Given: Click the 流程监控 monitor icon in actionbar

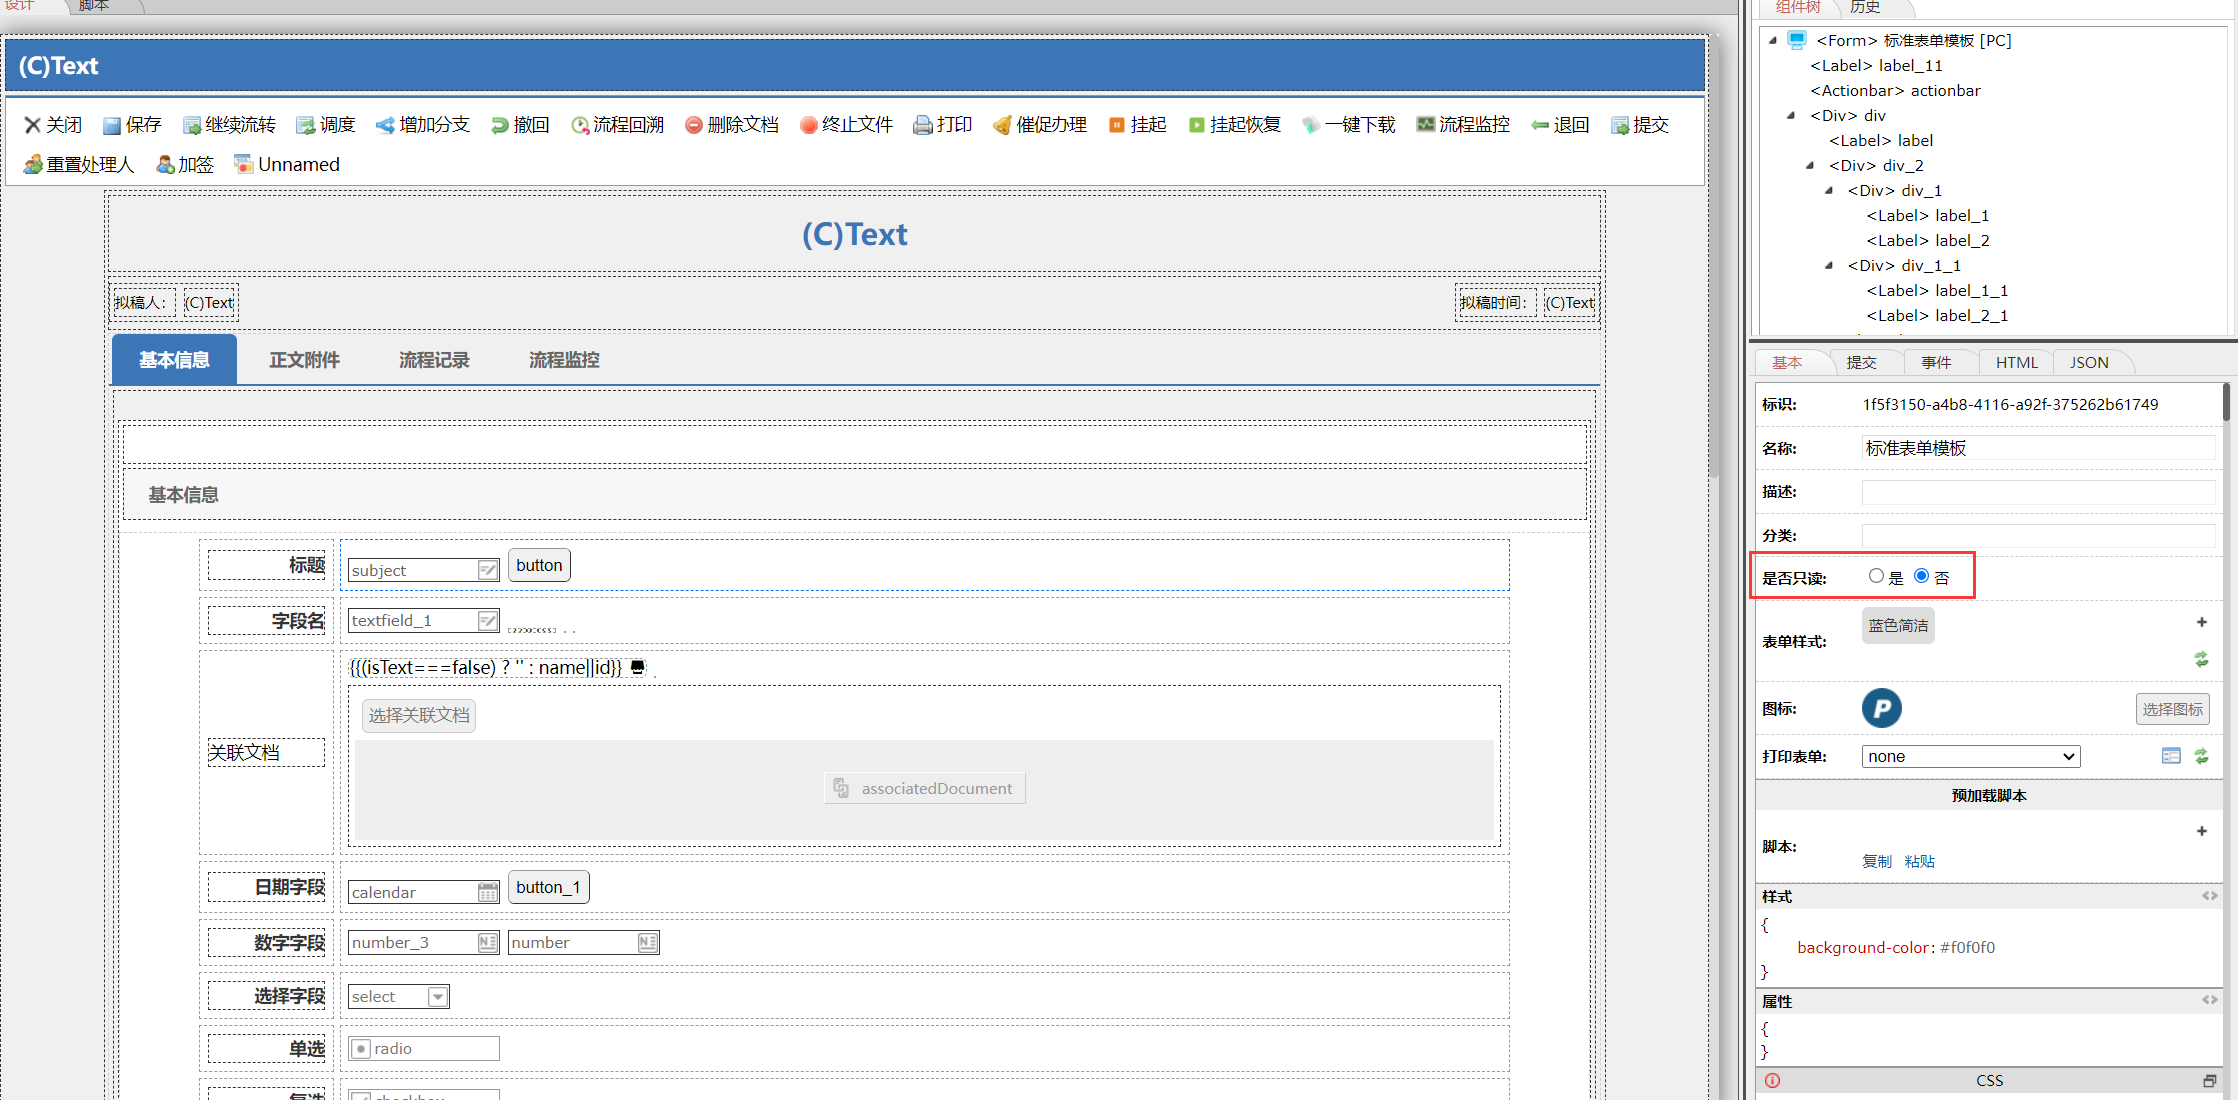Looking at the screenshot, I should 1425,125.
